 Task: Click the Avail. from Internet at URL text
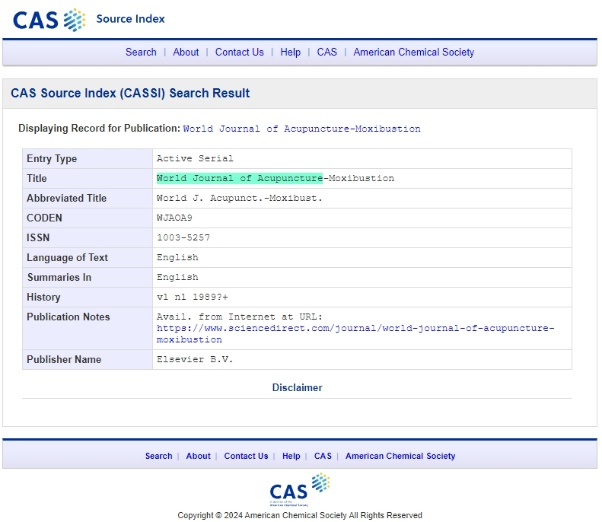(x=240, y=317)
